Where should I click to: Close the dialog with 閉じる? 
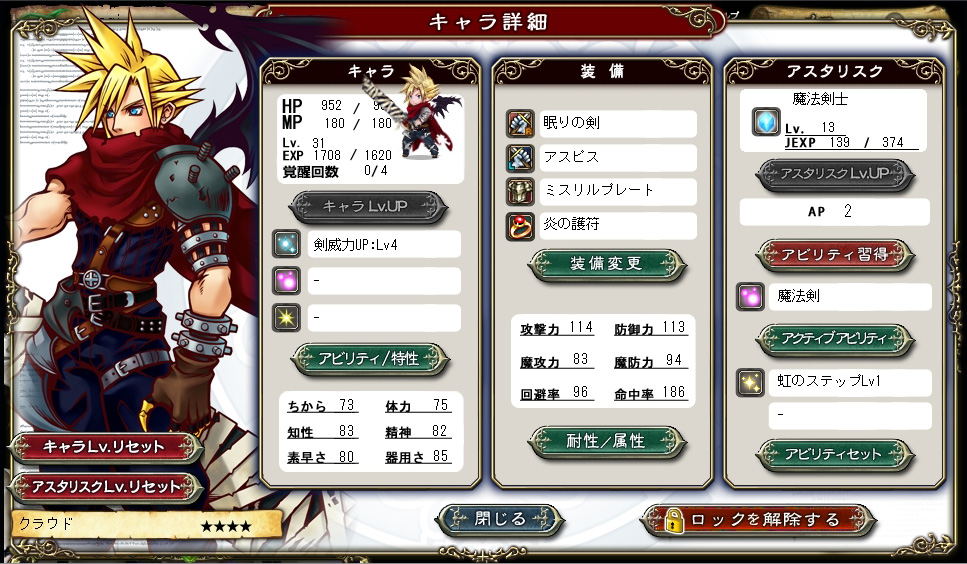[500, 520]
